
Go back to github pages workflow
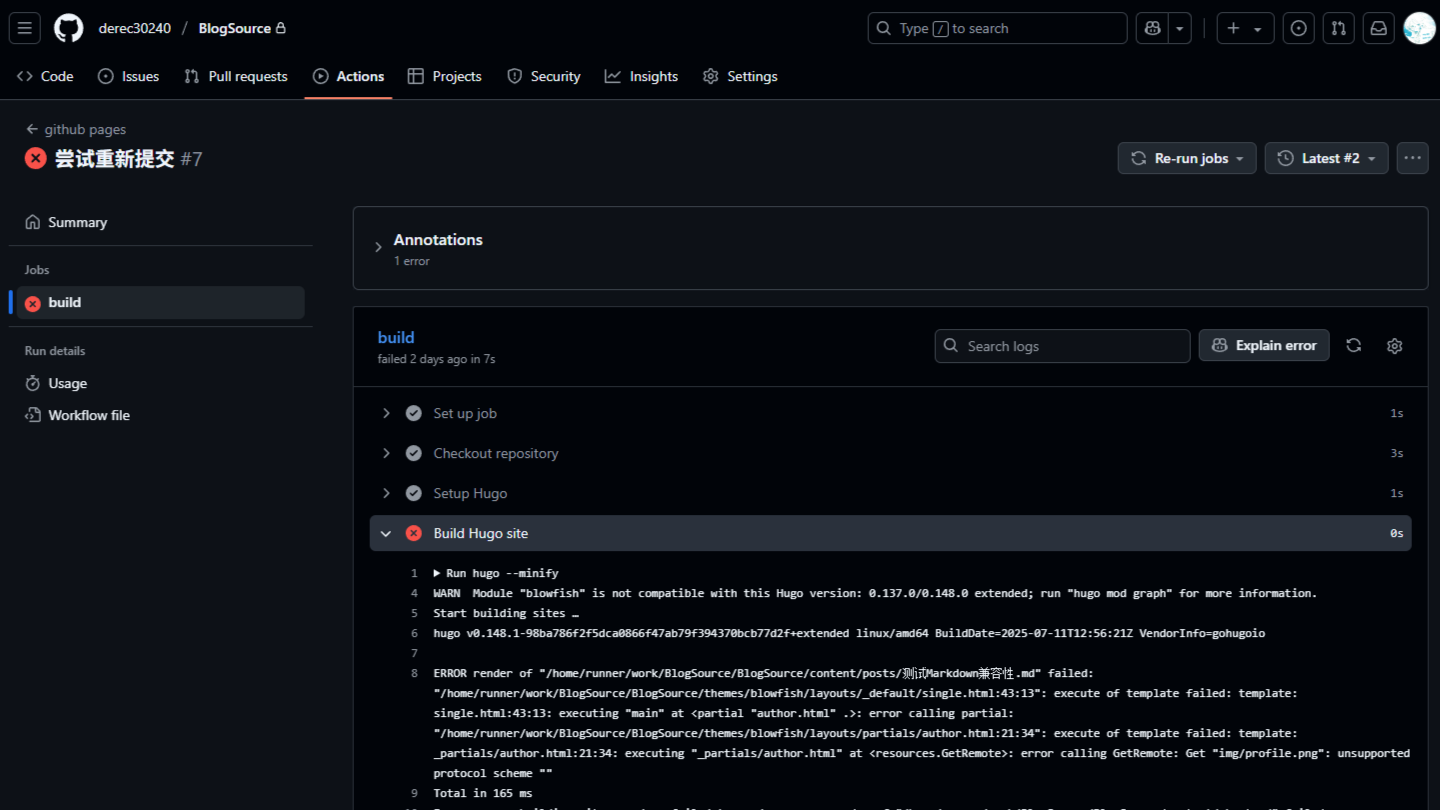[x=76, y=129]
